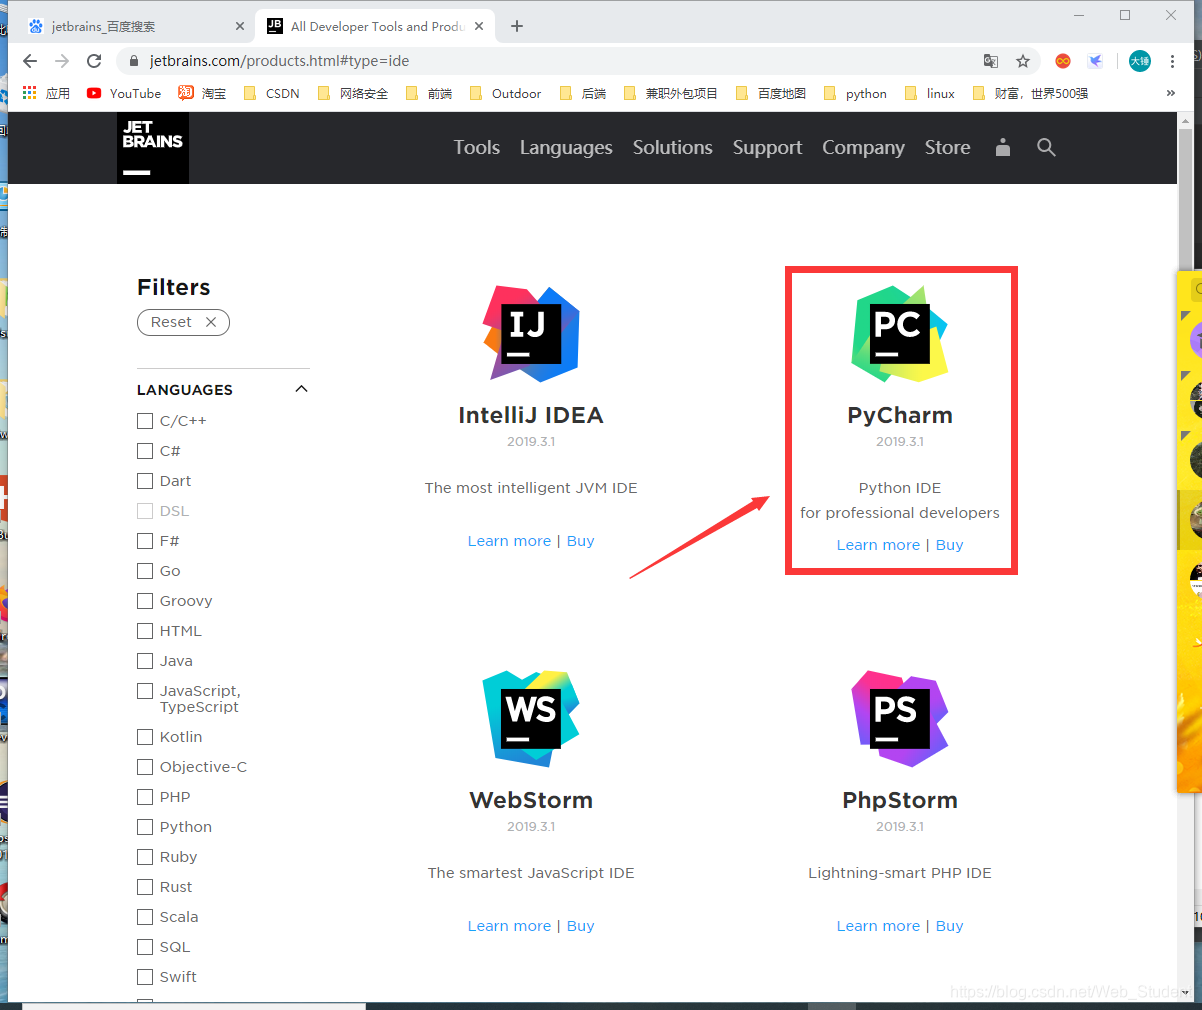Switch to the jetbrains Baidu search tab

[x=135, y=26]
